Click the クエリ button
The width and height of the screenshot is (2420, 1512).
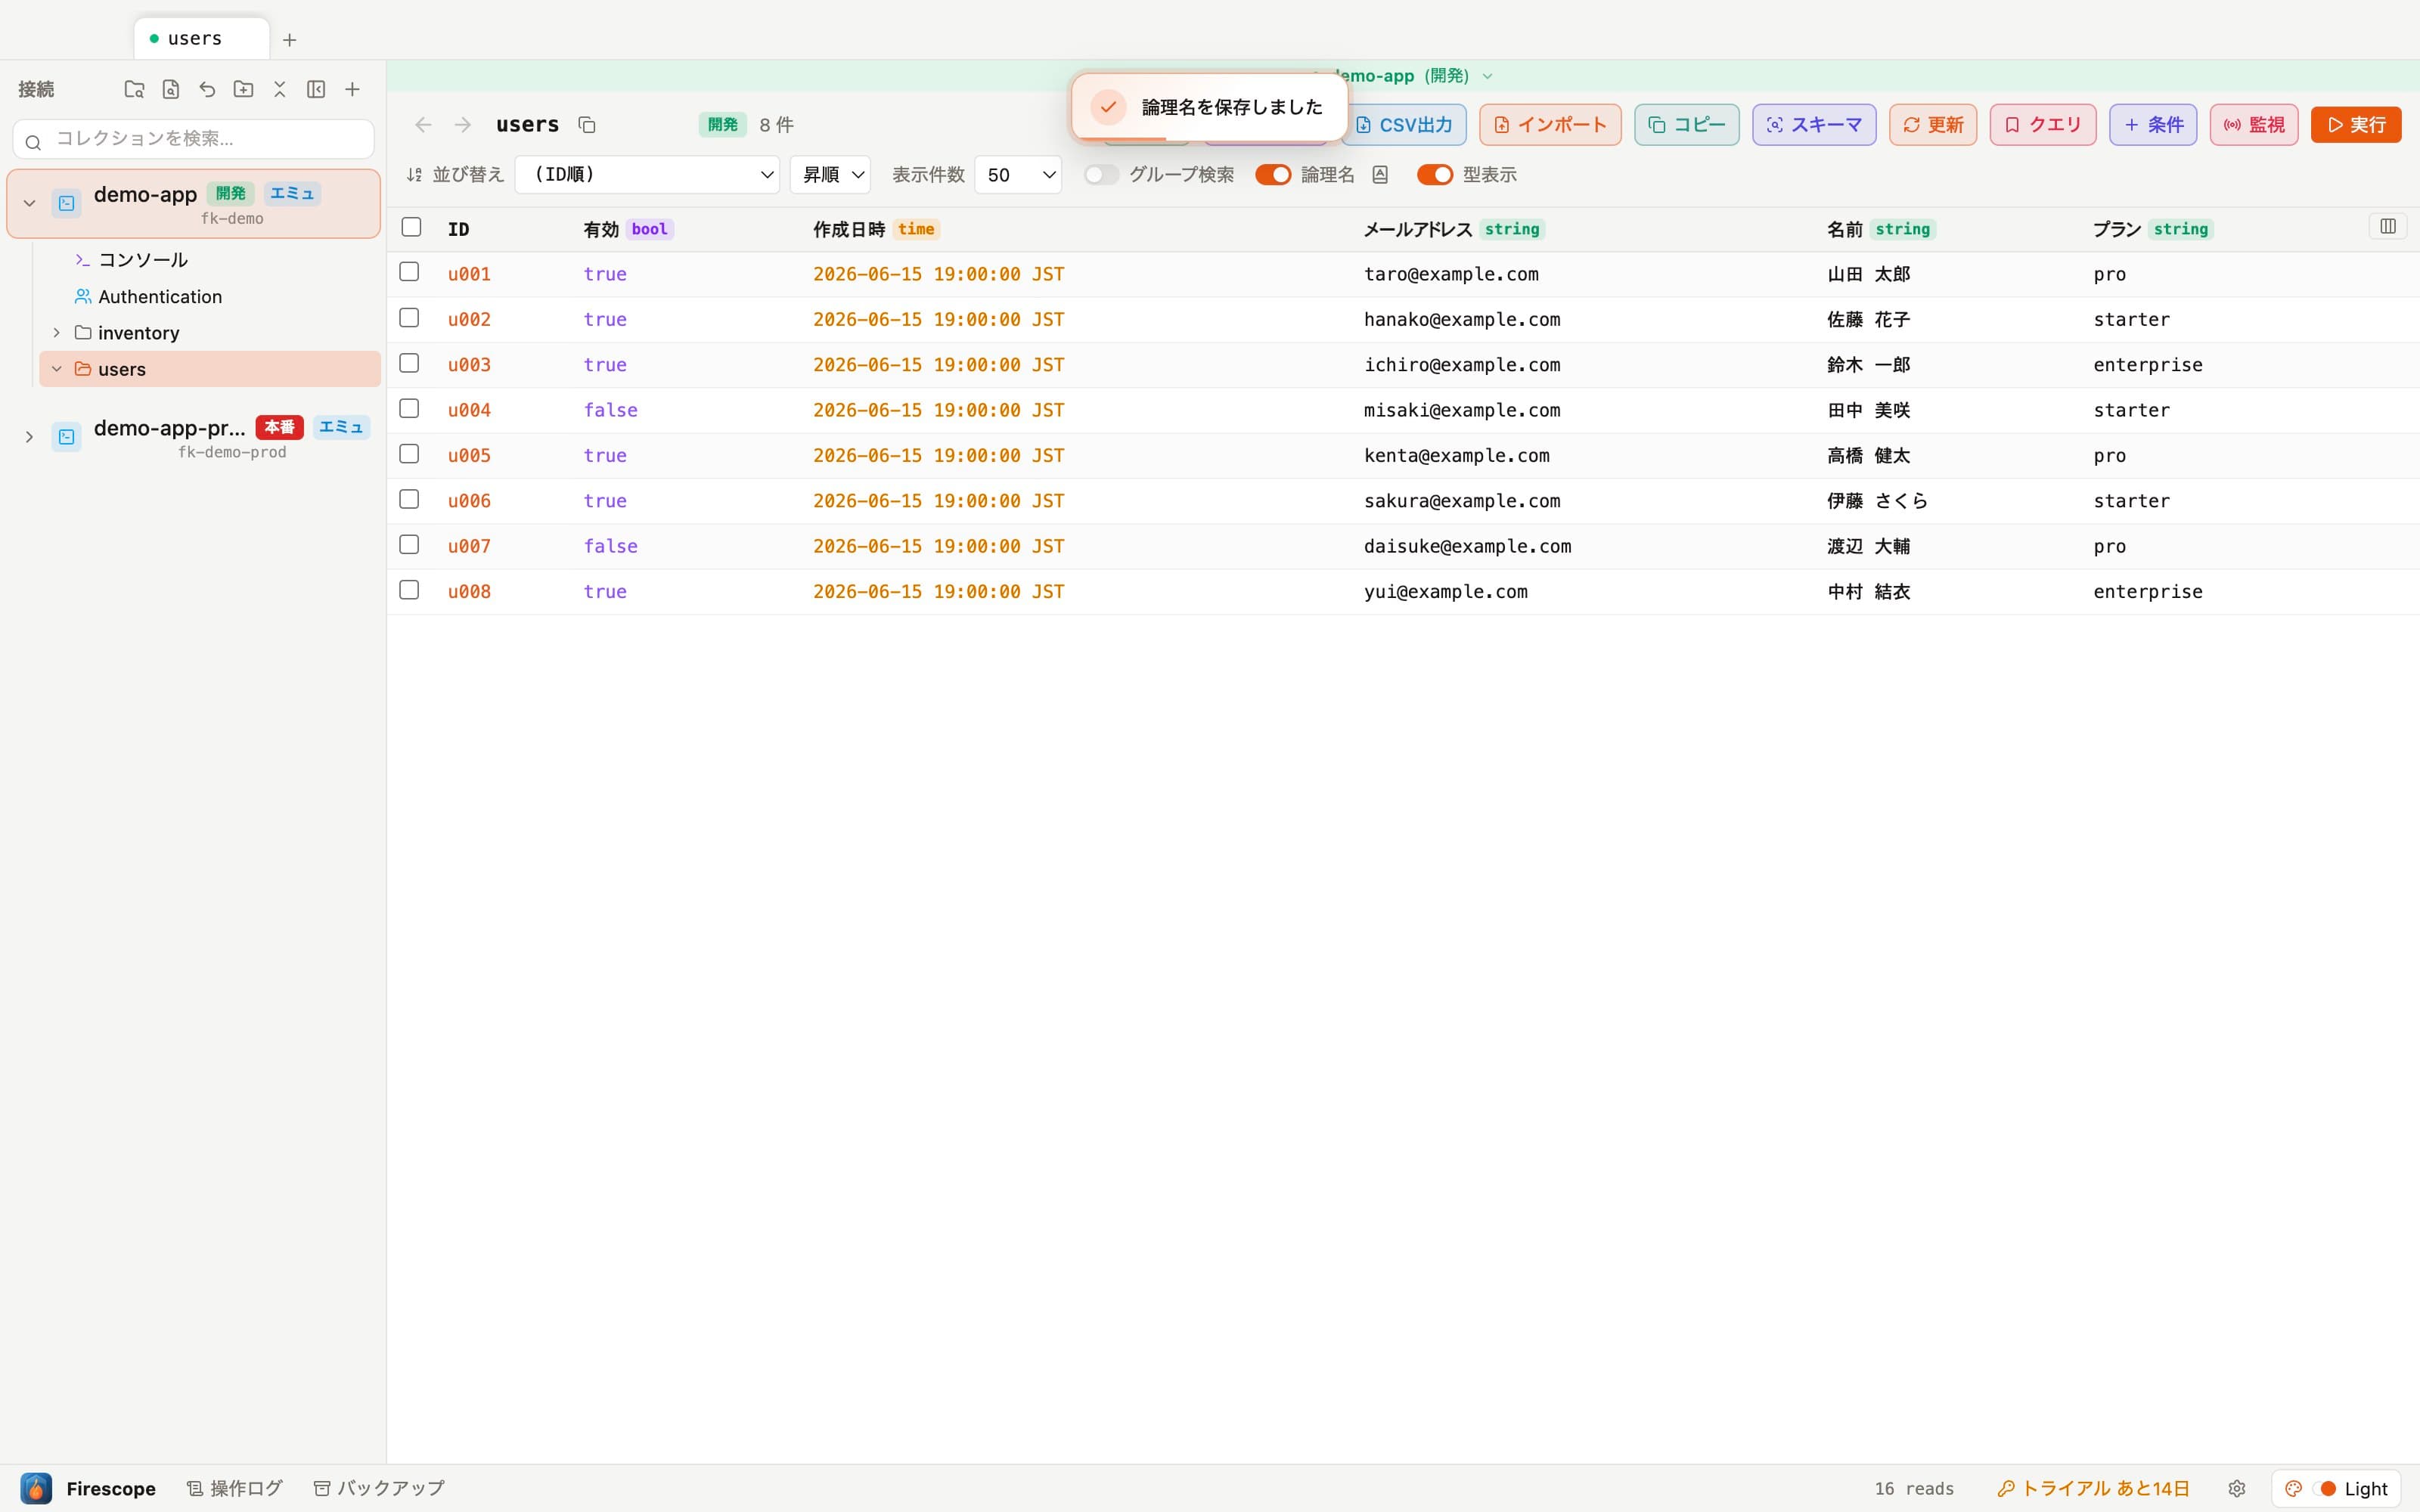pyautogui.click(x=2043, y=125)
